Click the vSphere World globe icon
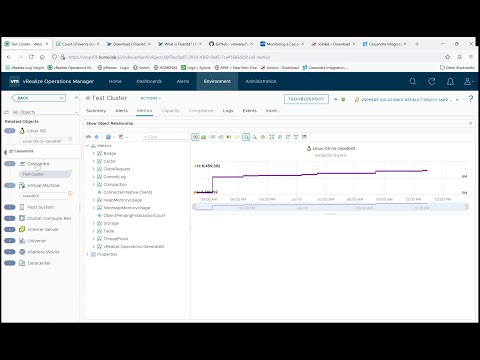This screenshot has width=480, height=360. [x=22, y=252]
